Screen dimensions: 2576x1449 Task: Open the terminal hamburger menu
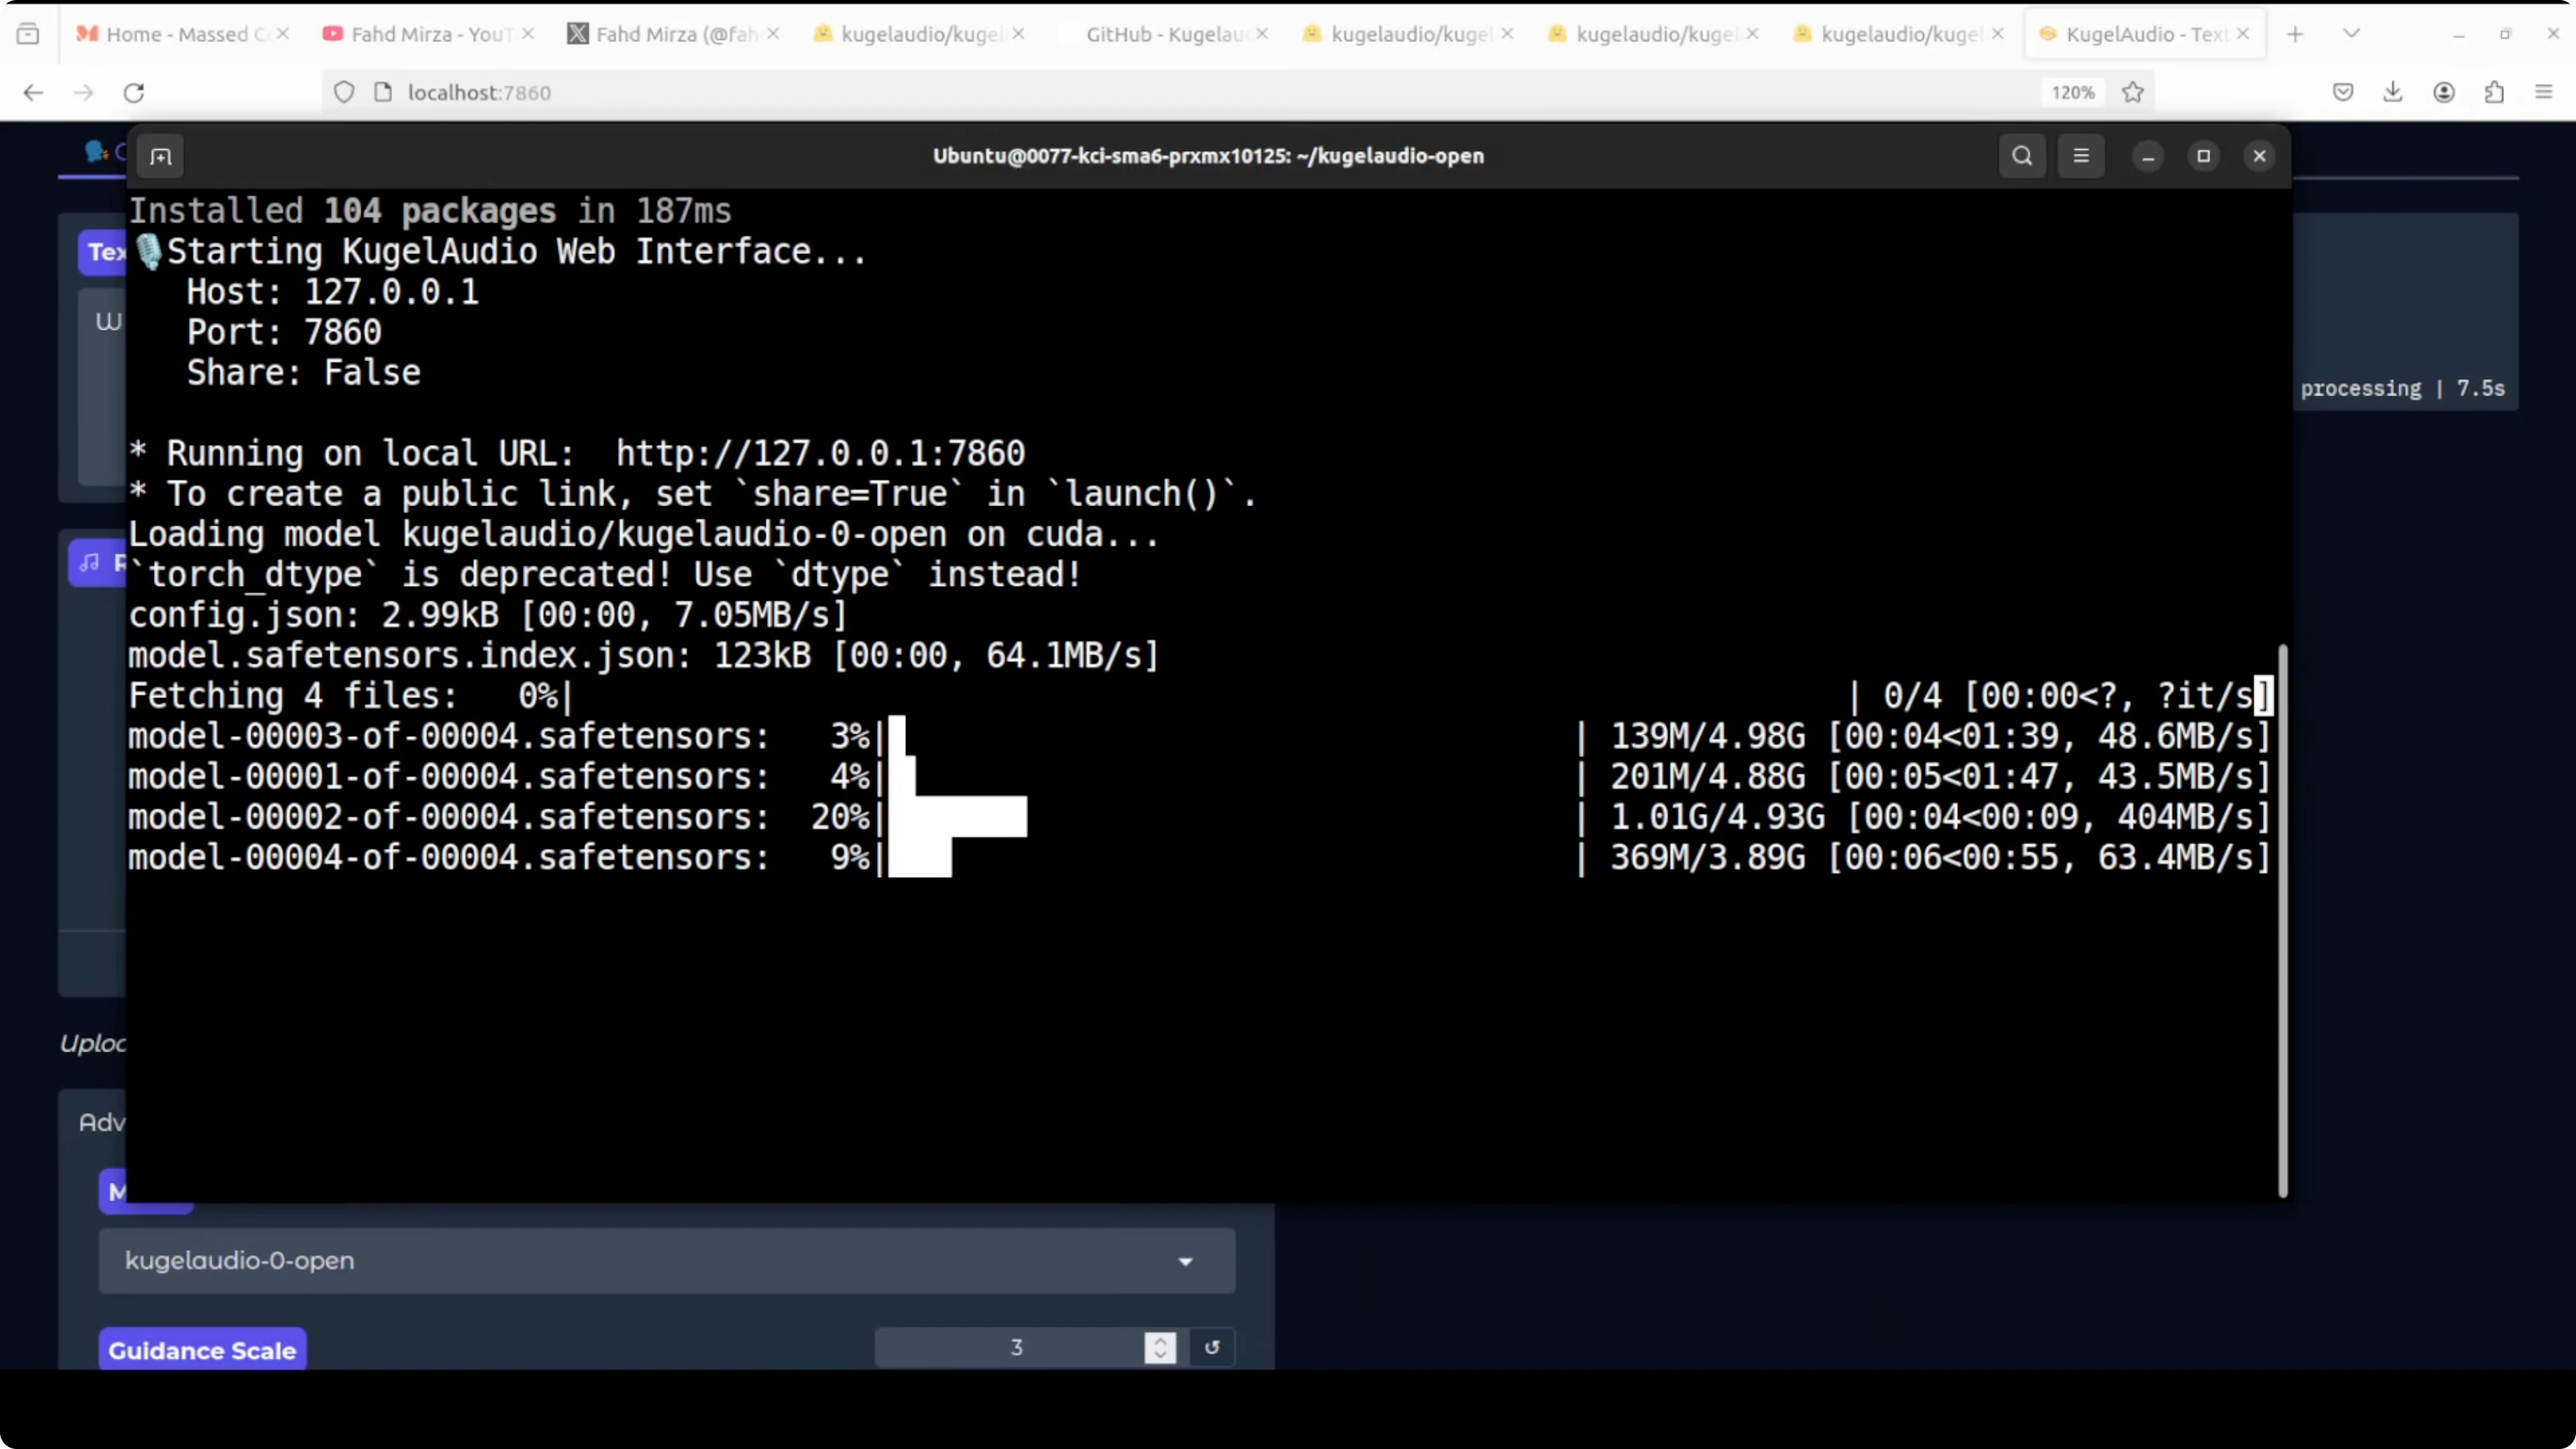click(x=2081, y=156)
